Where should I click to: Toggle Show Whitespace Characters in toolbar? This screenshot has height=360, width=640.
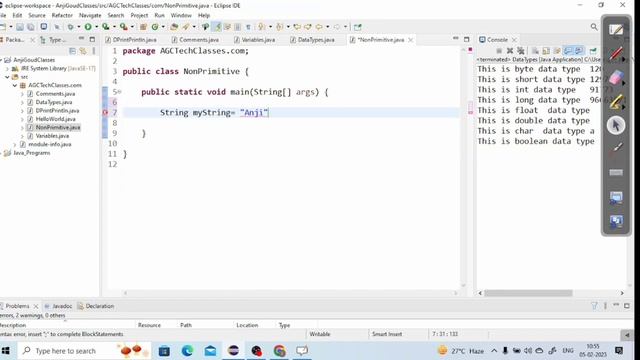(248, 27)
